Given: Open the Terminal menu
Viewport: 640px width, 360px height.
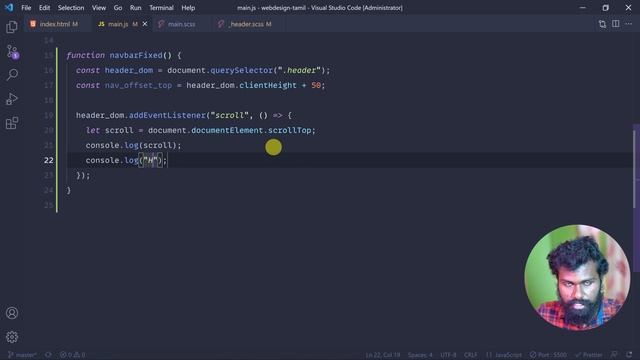Looking at the screenshot, I should 161,8.
